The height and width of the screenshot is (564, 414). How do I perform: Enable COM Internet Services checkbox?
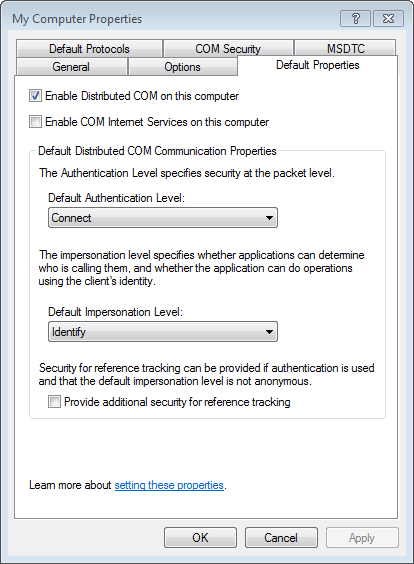(35, 122)
